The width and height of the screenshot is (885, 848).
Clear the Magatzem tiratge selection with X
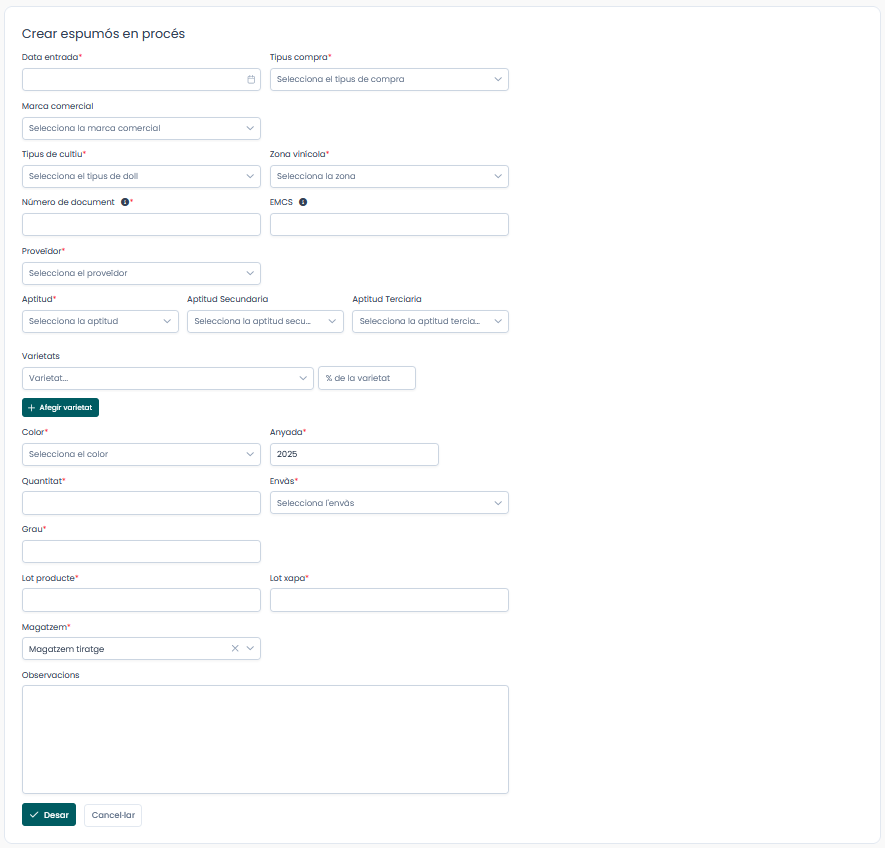point(235,648)
